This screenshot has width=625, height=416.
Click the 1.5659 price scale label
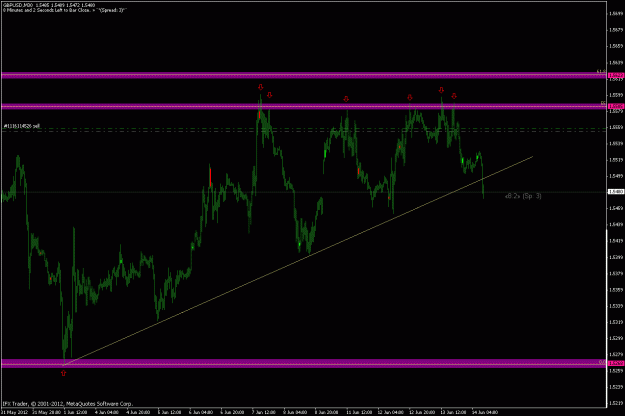pos(616,46)
